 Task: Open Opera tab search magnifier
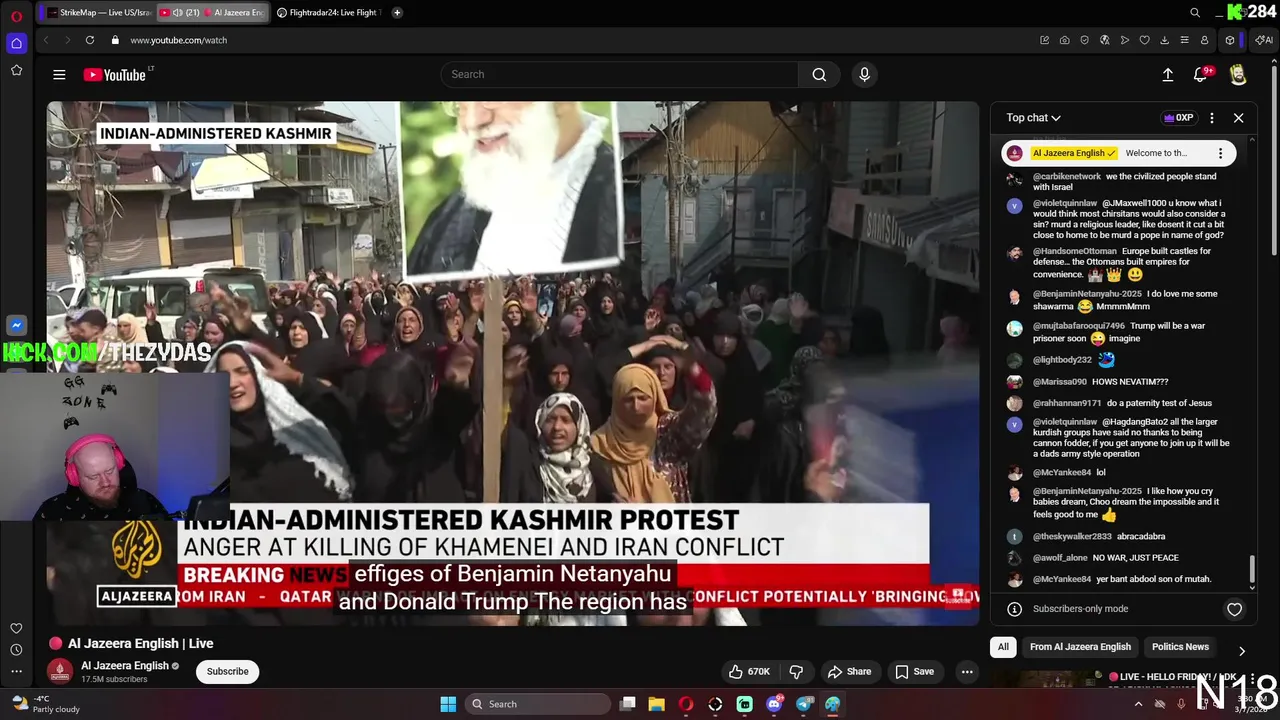click(1194, 12)
